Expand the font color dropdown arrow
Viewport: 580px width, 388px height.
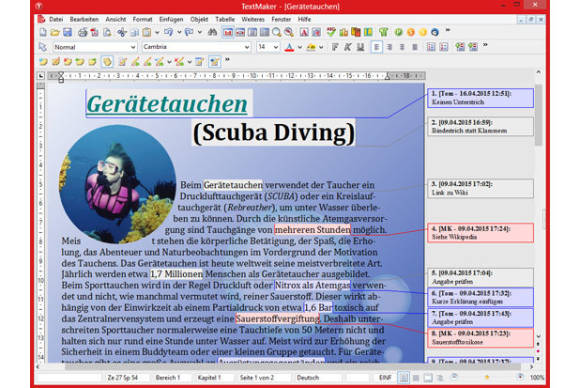300,47
